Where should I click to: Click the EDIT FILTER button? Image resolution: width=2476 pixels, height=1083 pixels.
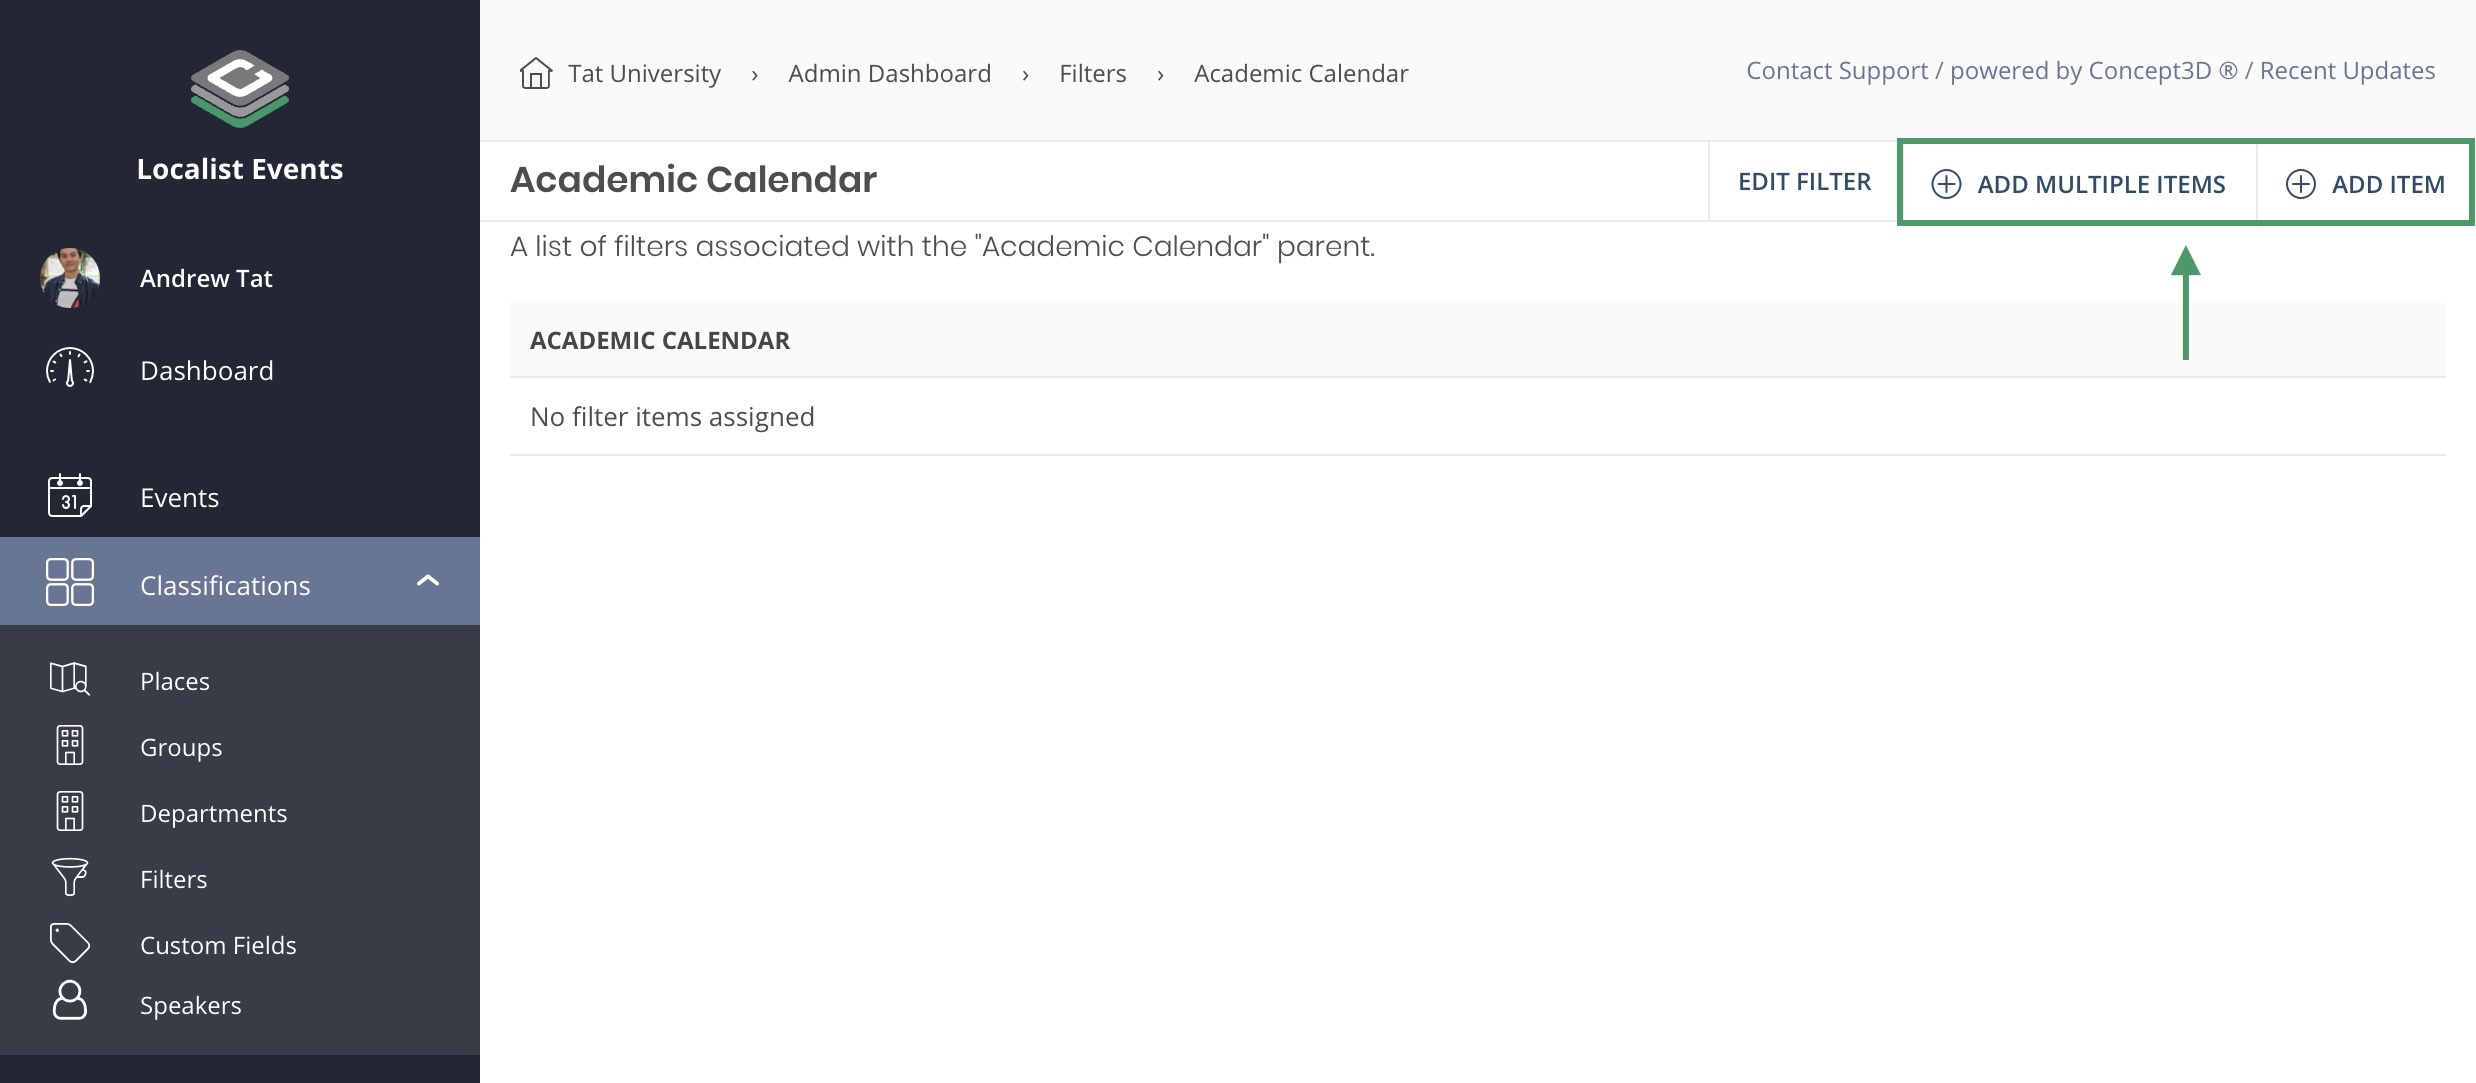(1804, 182)
